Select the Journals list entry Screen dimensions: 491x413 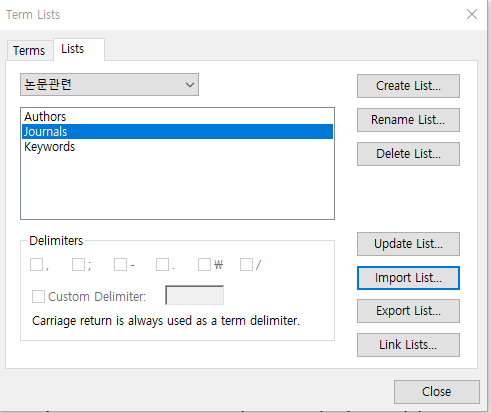(177, 132)
